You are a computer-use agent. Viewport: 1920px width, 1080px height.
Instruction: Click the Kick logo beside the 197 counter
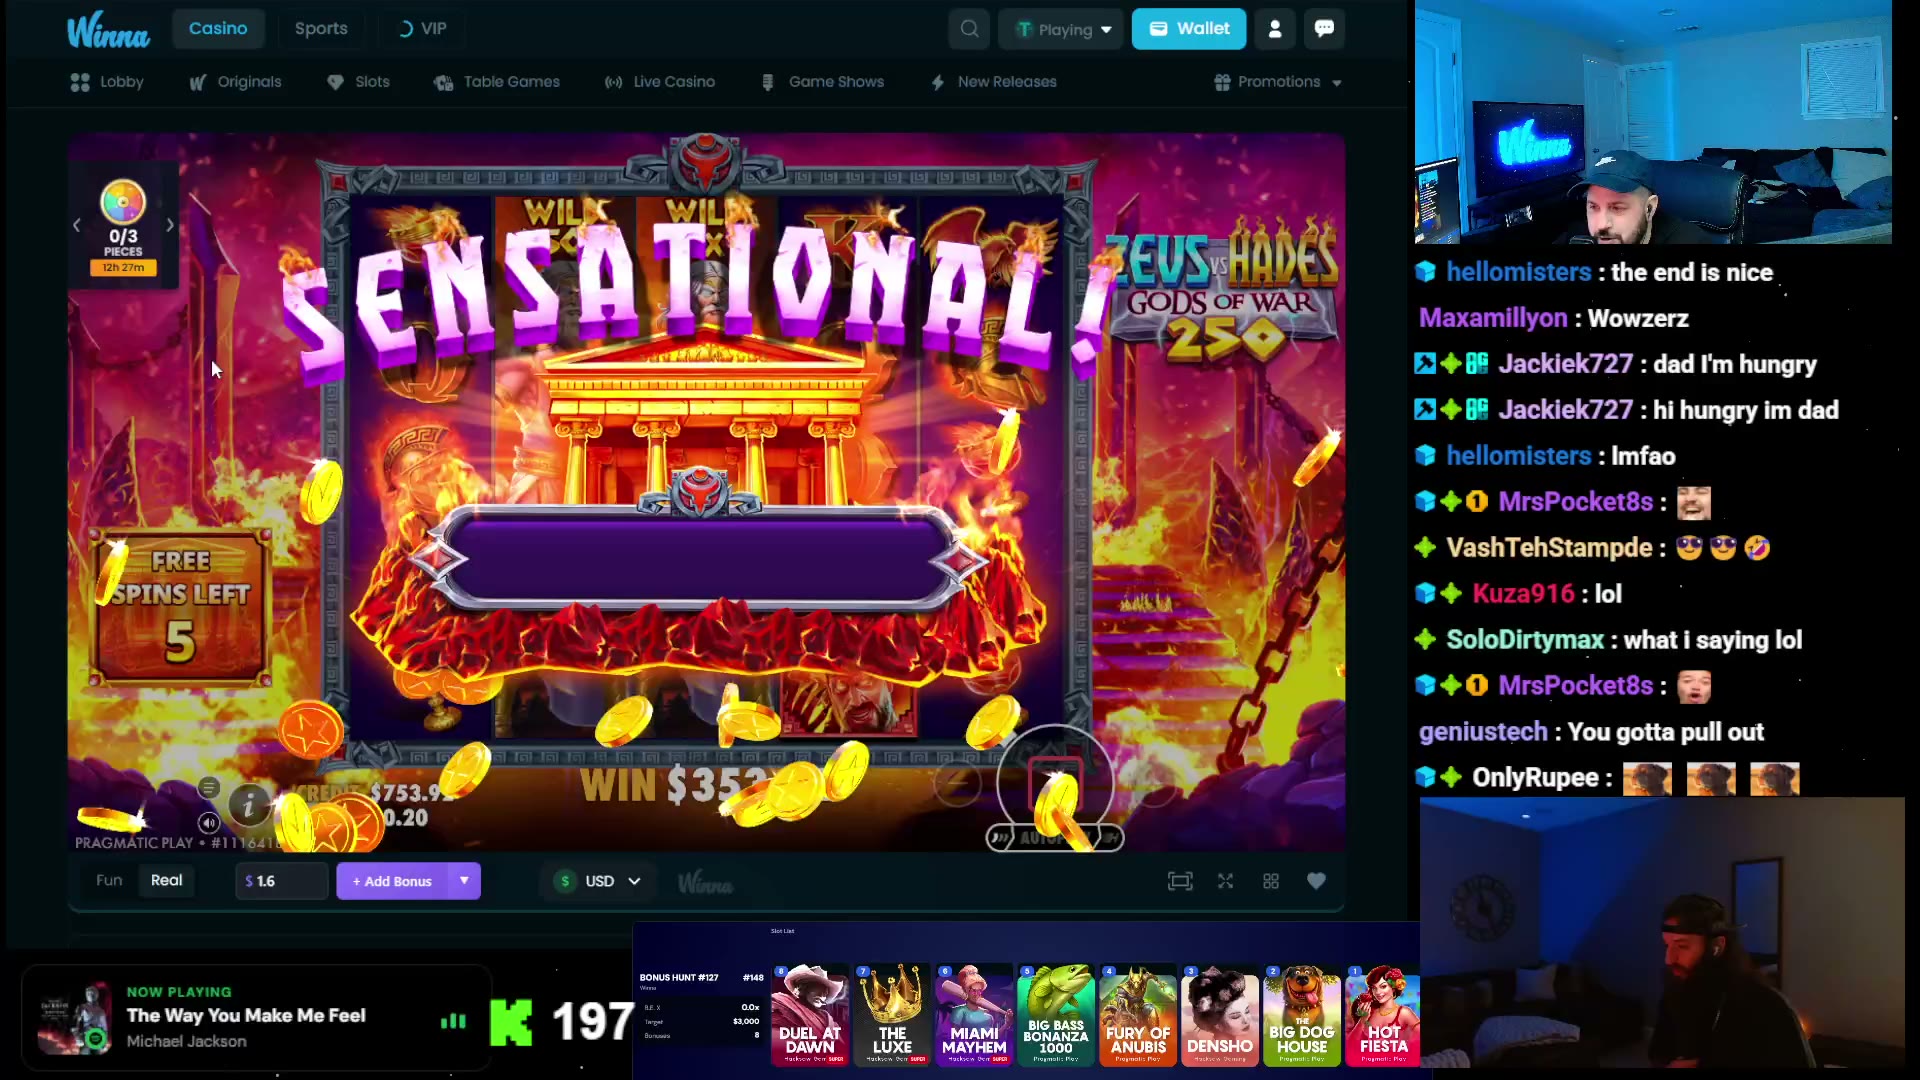[x=511, y=1022]
